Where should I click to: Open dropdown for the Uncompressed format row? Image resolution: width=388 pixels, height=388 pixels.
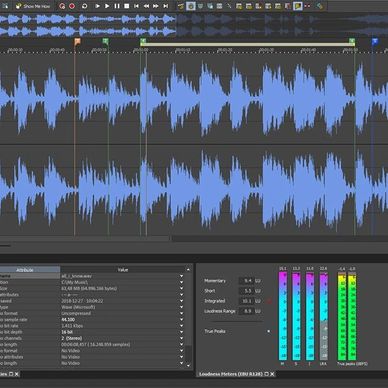[x=181, y=313]
